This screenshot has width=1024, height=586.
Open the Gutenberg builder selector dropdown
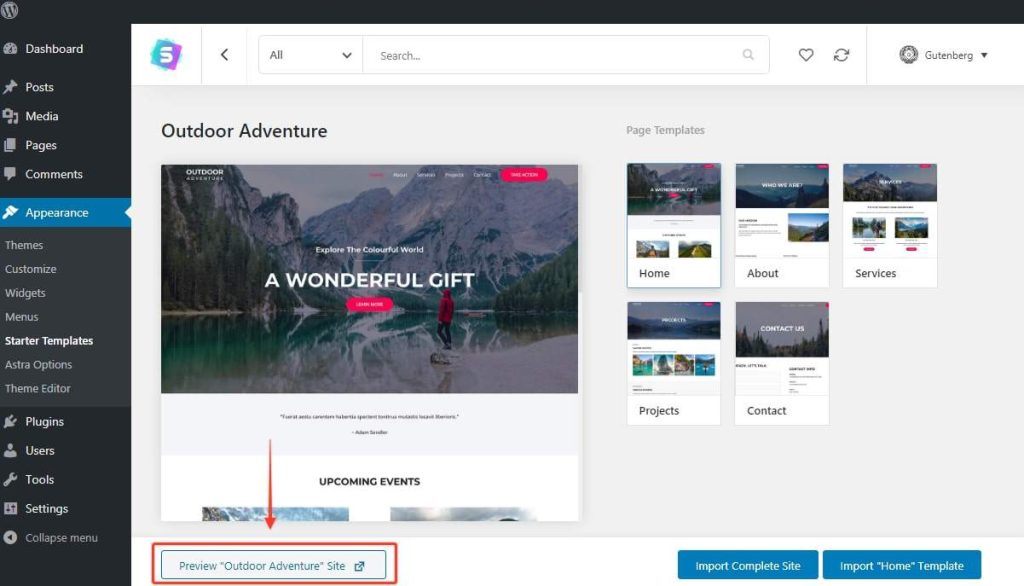click(942, 55)
